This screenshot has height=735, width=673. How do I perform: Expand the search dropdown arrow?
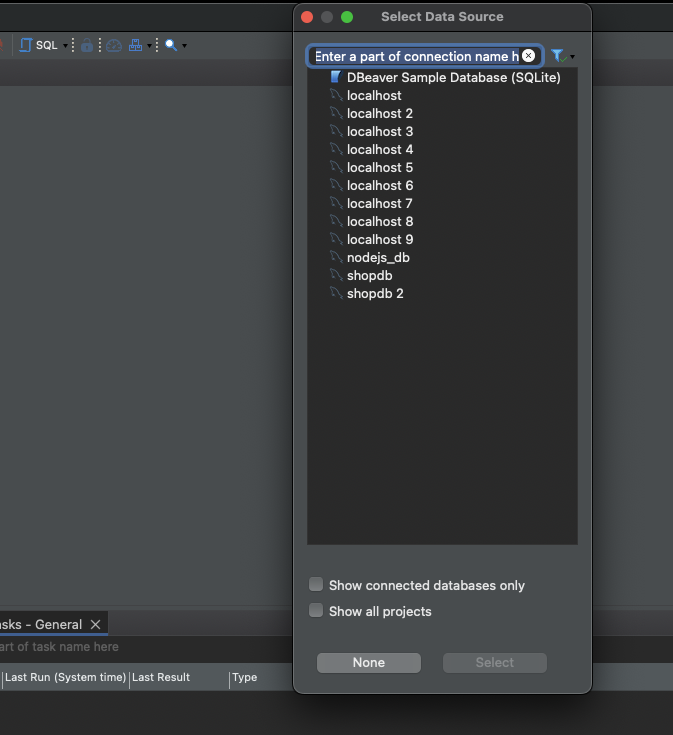click(x=184, y=45)
